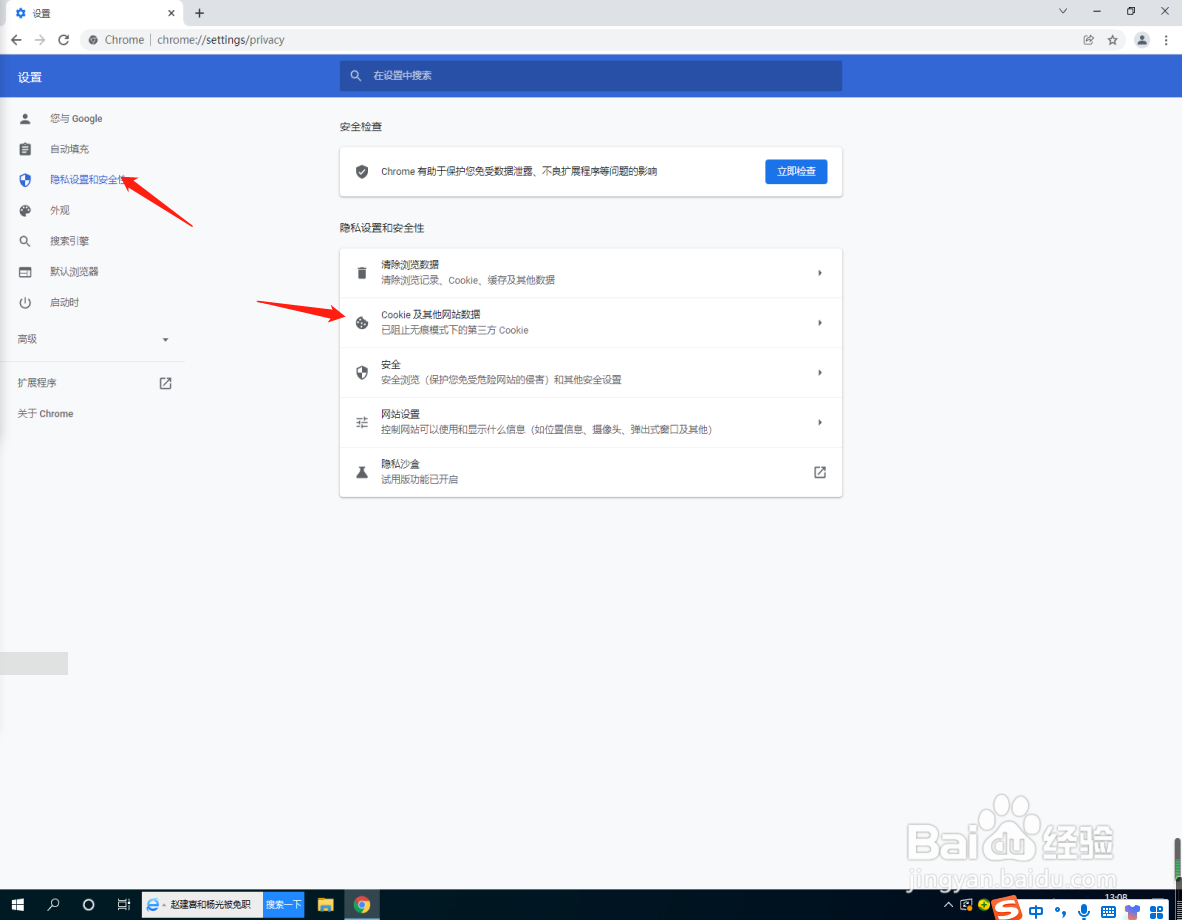1182x920 pixels.
Task: Click the browser icon beside 默认浏览器
Action: pos(25,272)
